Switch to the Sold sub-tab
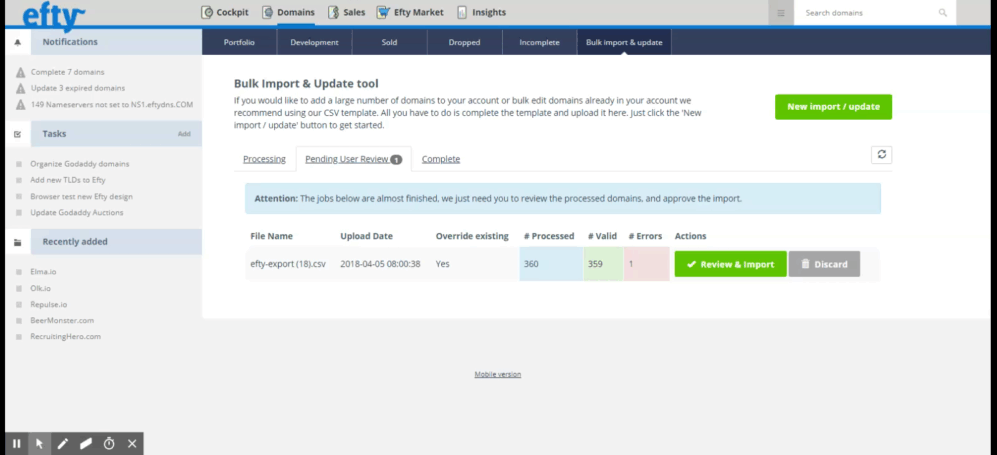Screen dimensions: 997x455 (x=389, y=43)
